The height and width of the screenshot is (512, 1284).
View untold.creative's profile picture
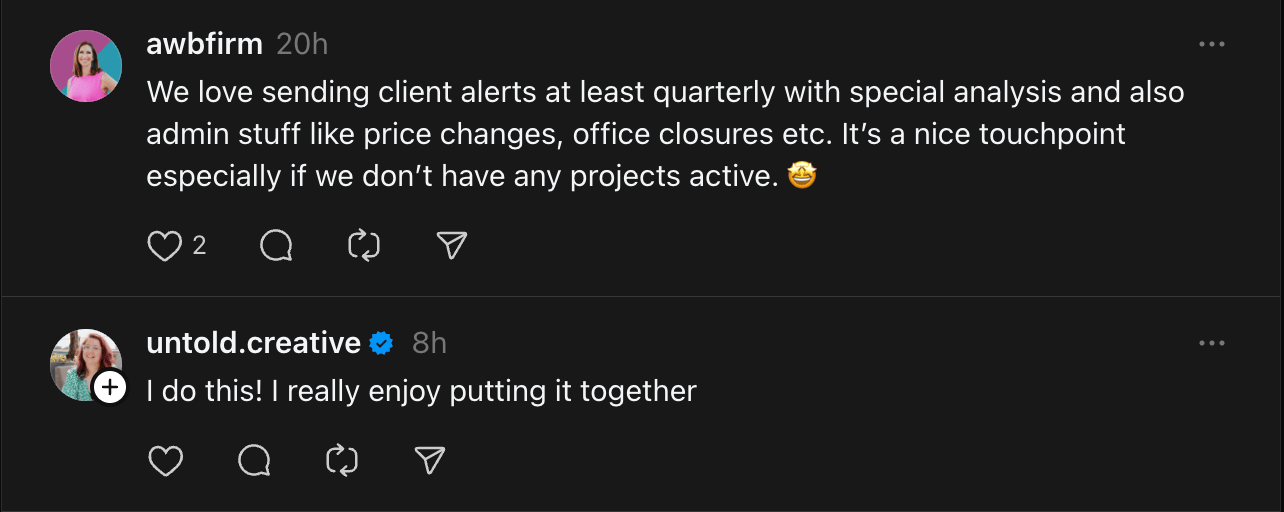coord(86,365)
